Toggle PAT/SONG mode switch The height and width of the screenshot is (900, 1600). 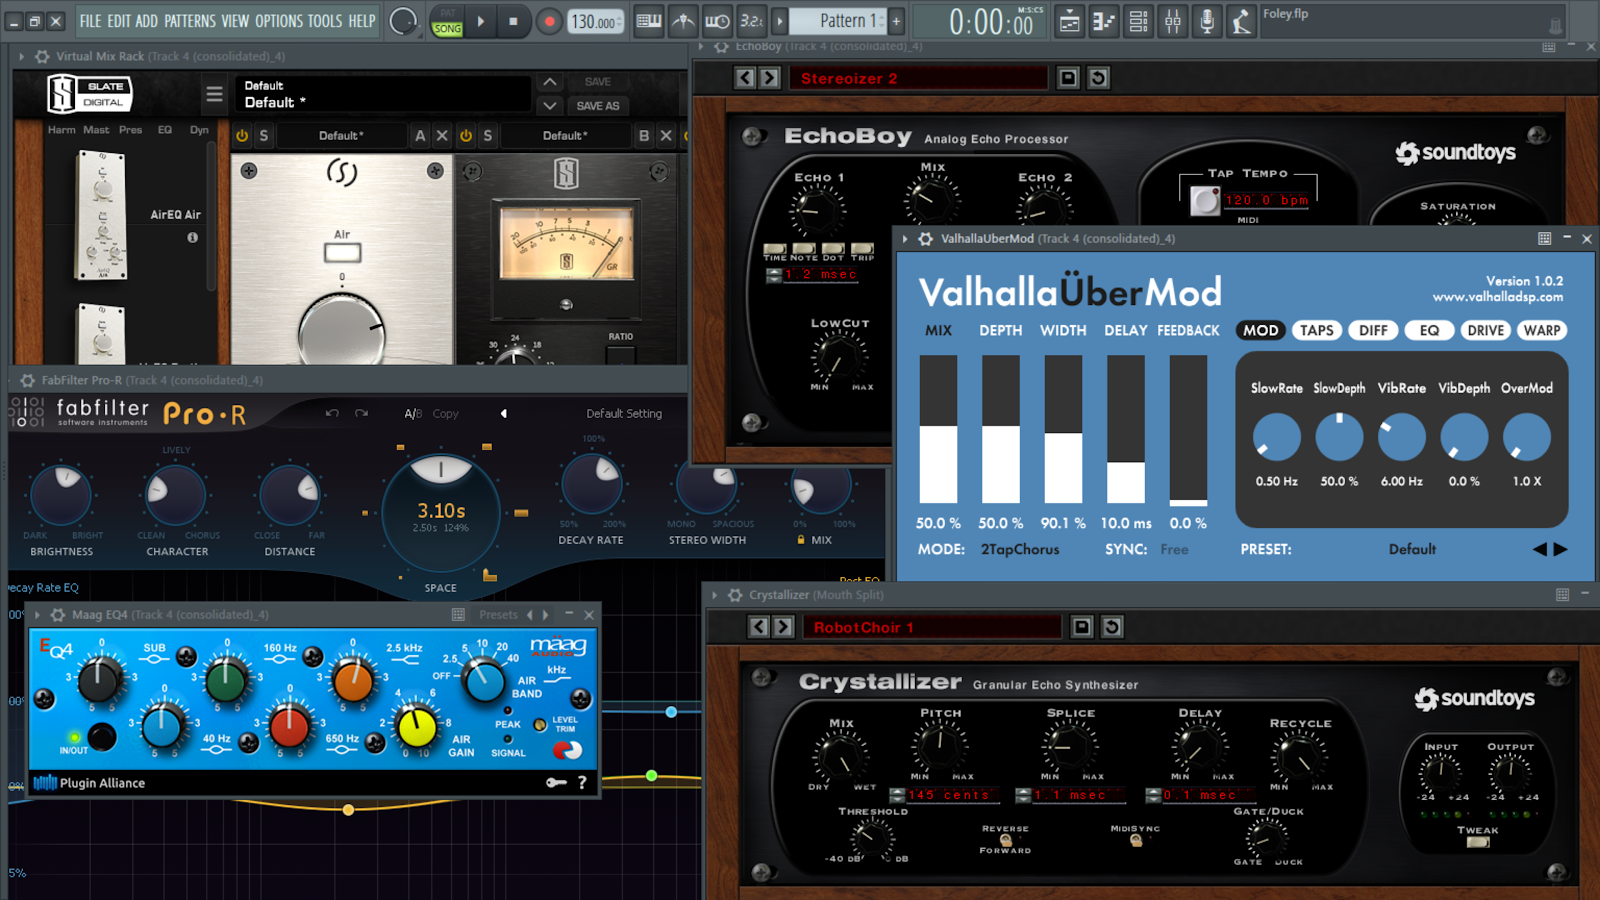[x=447, y=21]
